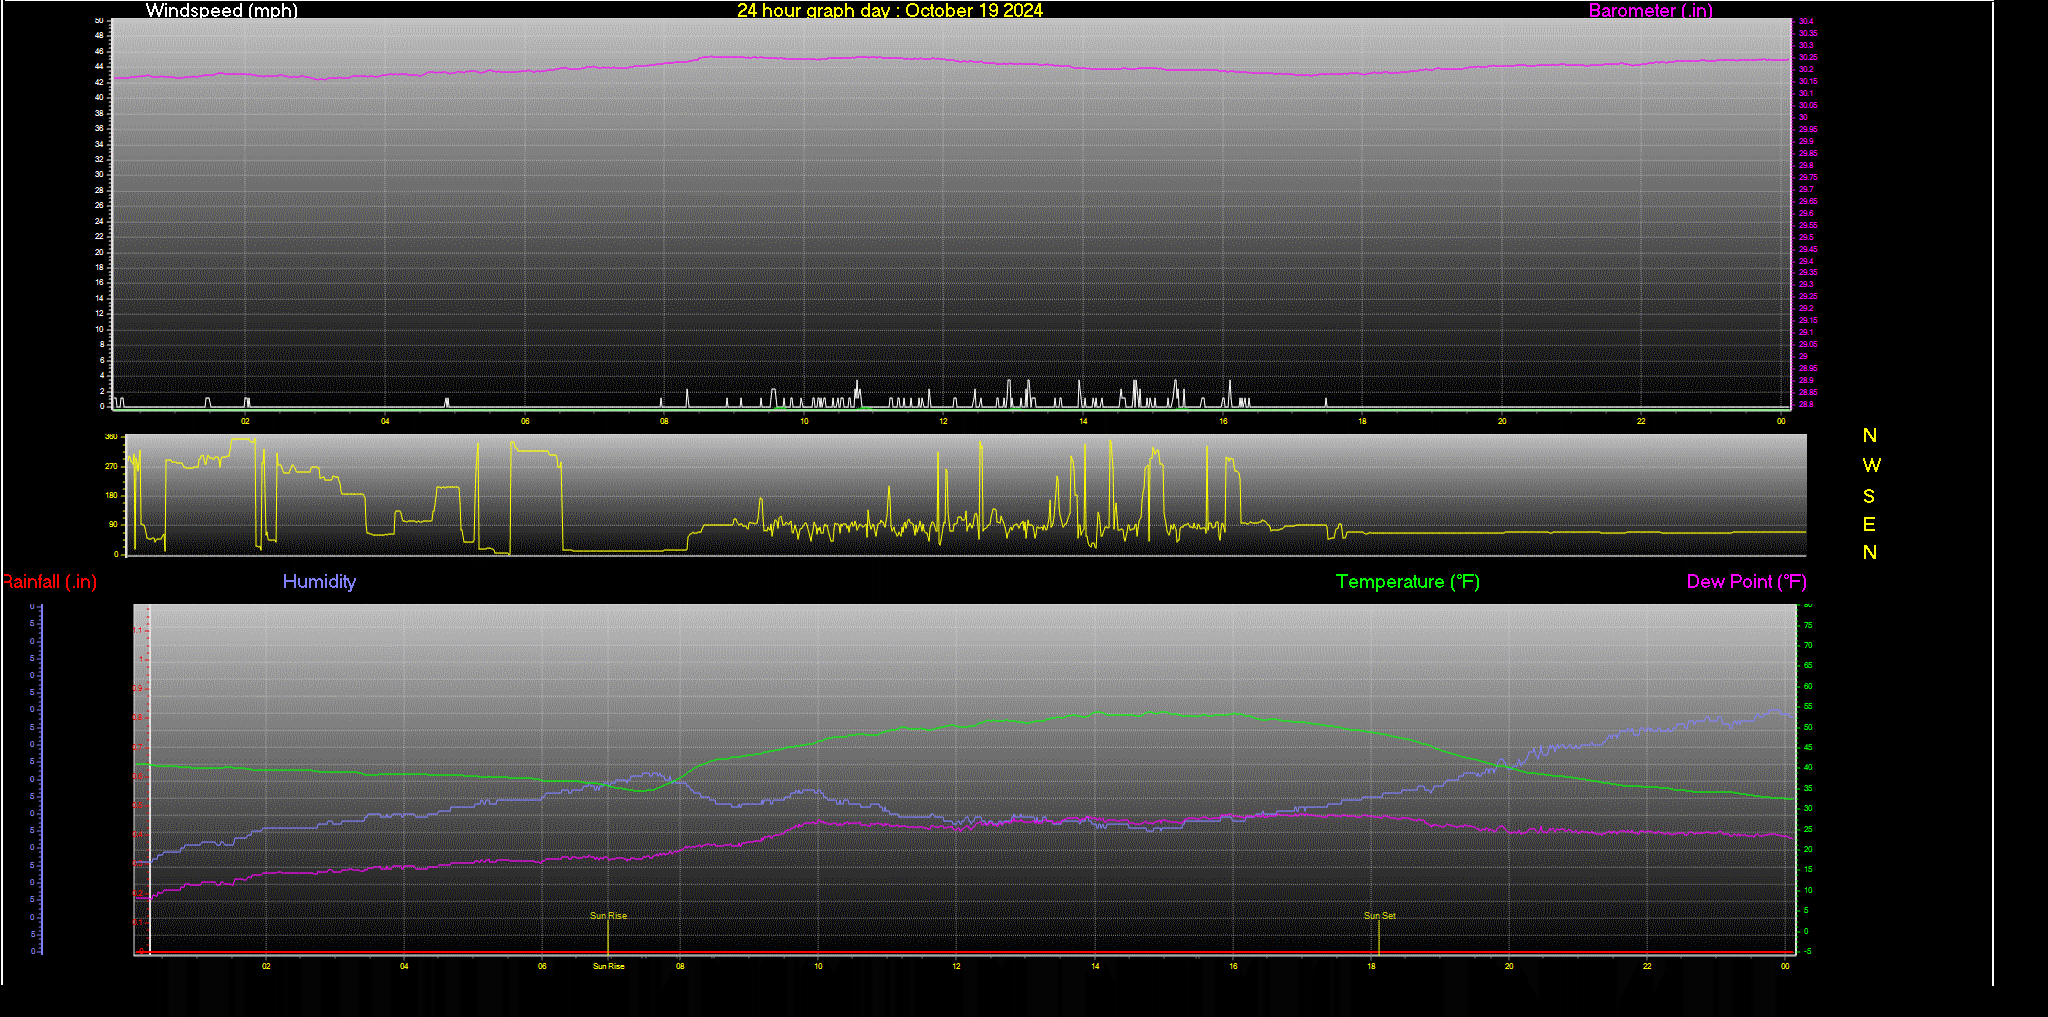Click the "Sun Rise" label on the bottom time axis
The height and width of the screenshot is (1017, 2048).
[x=608, y=966]
